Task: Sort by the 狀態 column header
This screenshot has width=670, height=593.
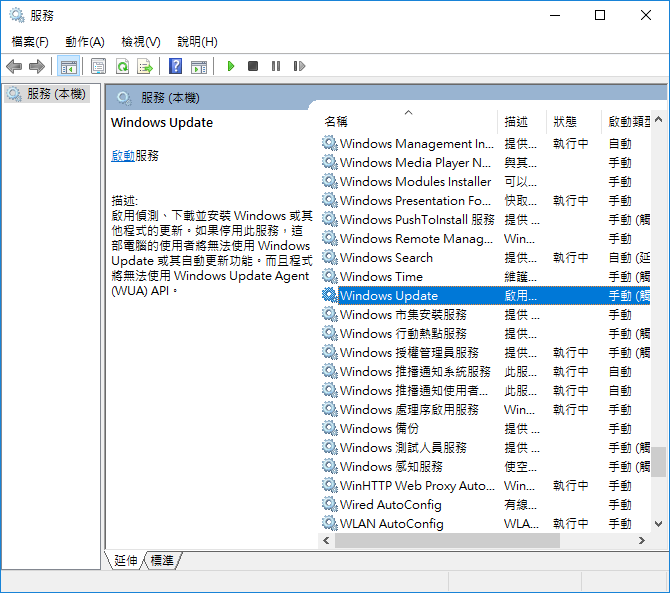Action: coord(574,122)
